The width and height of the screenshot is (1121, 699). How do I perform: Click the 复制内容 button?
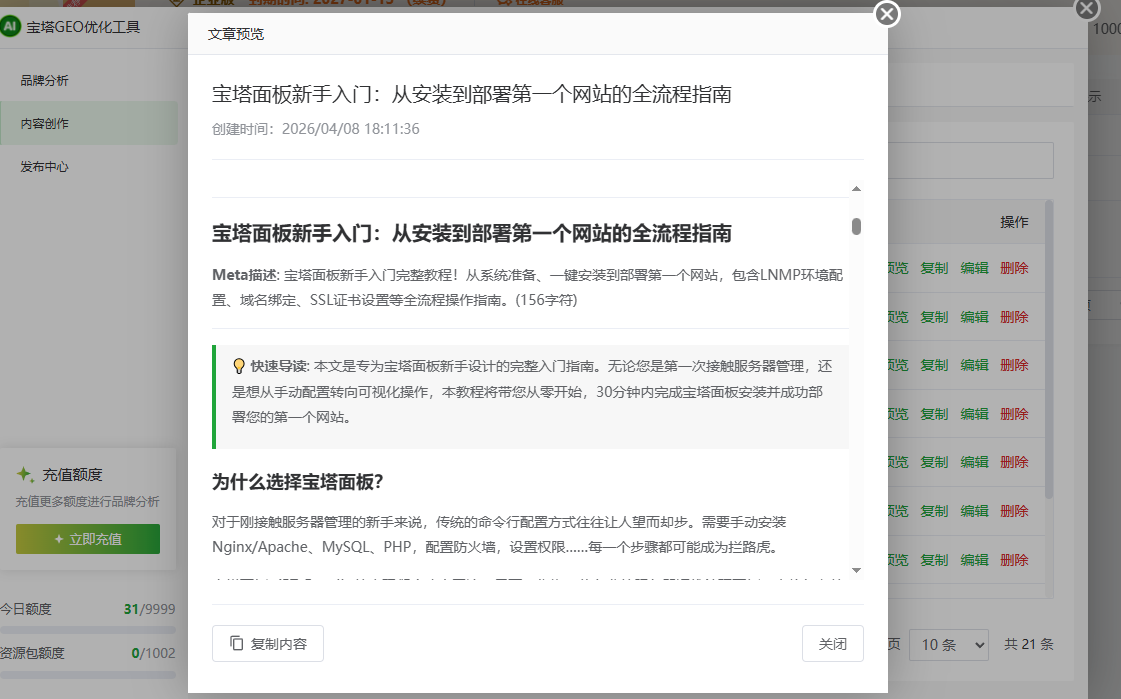pyautogui.click(x=267, y=643)
